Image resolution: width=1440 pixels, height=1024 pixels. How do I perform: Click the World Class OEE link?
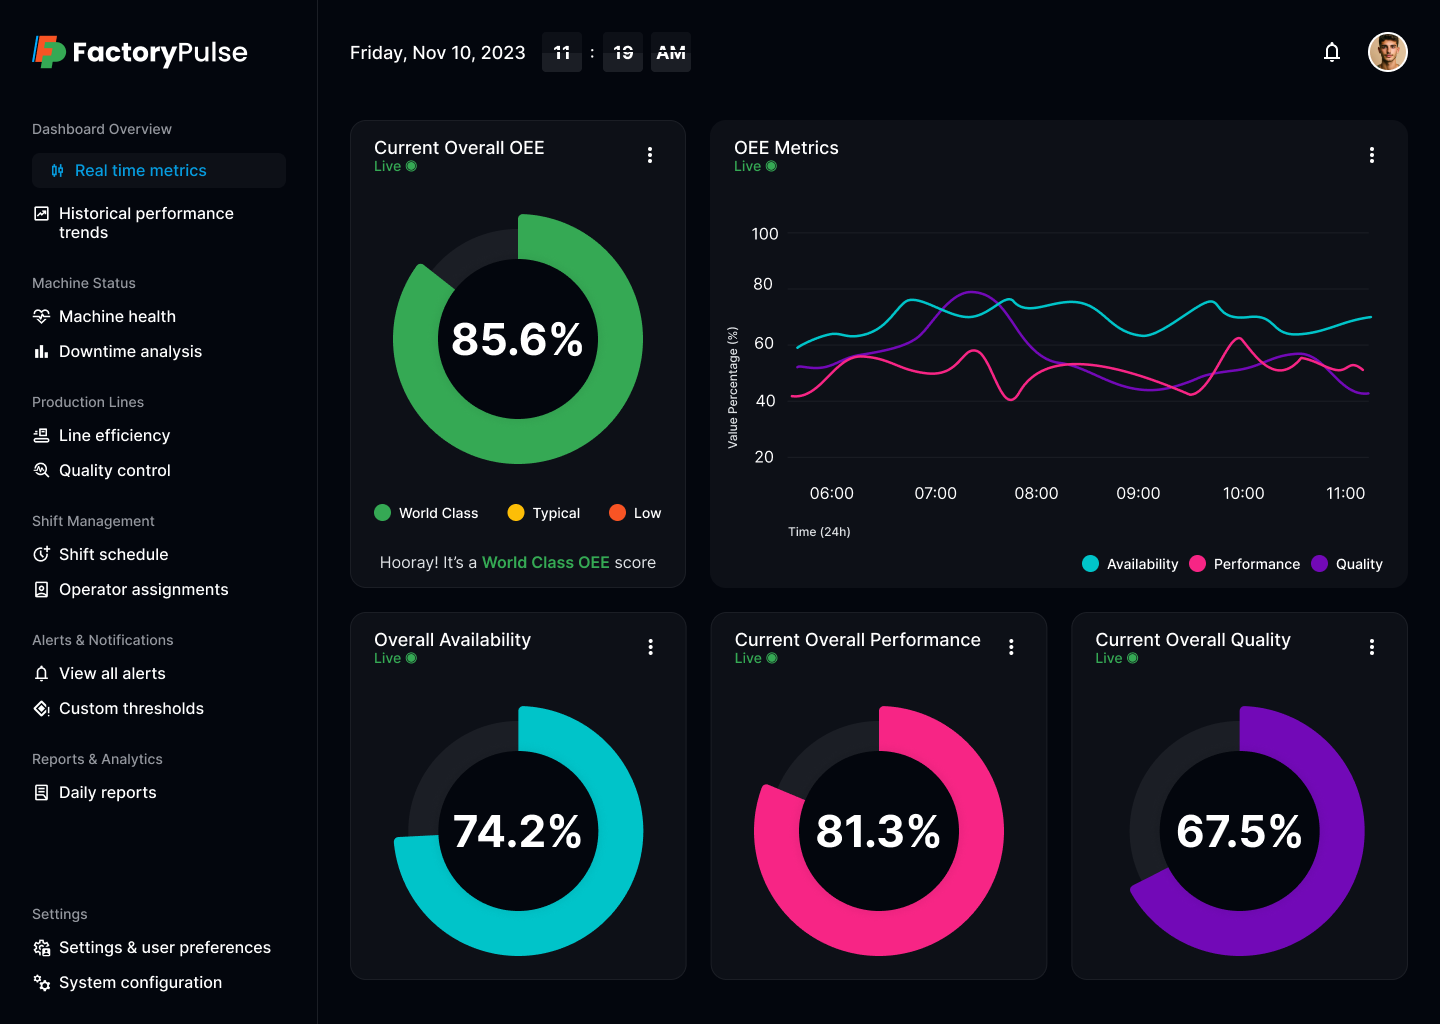click(x=546, y=562)
